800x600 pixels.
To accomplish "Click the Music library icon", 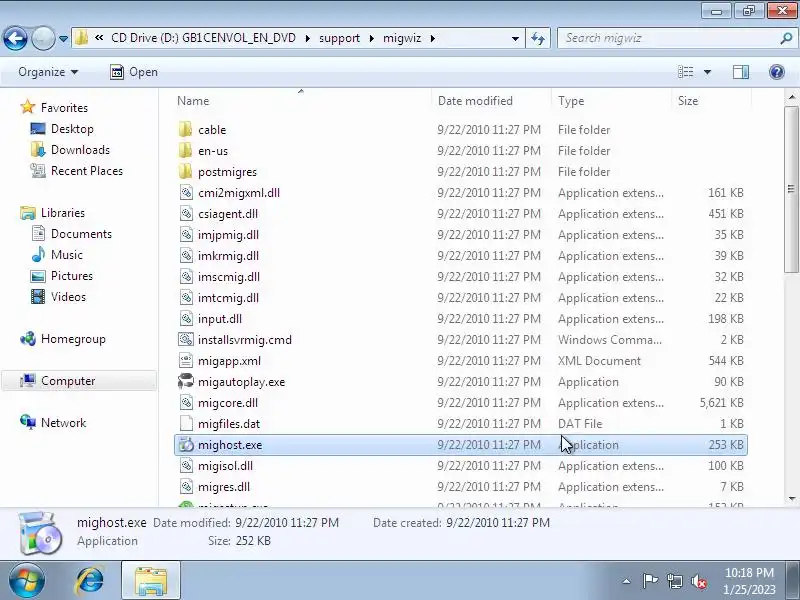I will 38,255.
